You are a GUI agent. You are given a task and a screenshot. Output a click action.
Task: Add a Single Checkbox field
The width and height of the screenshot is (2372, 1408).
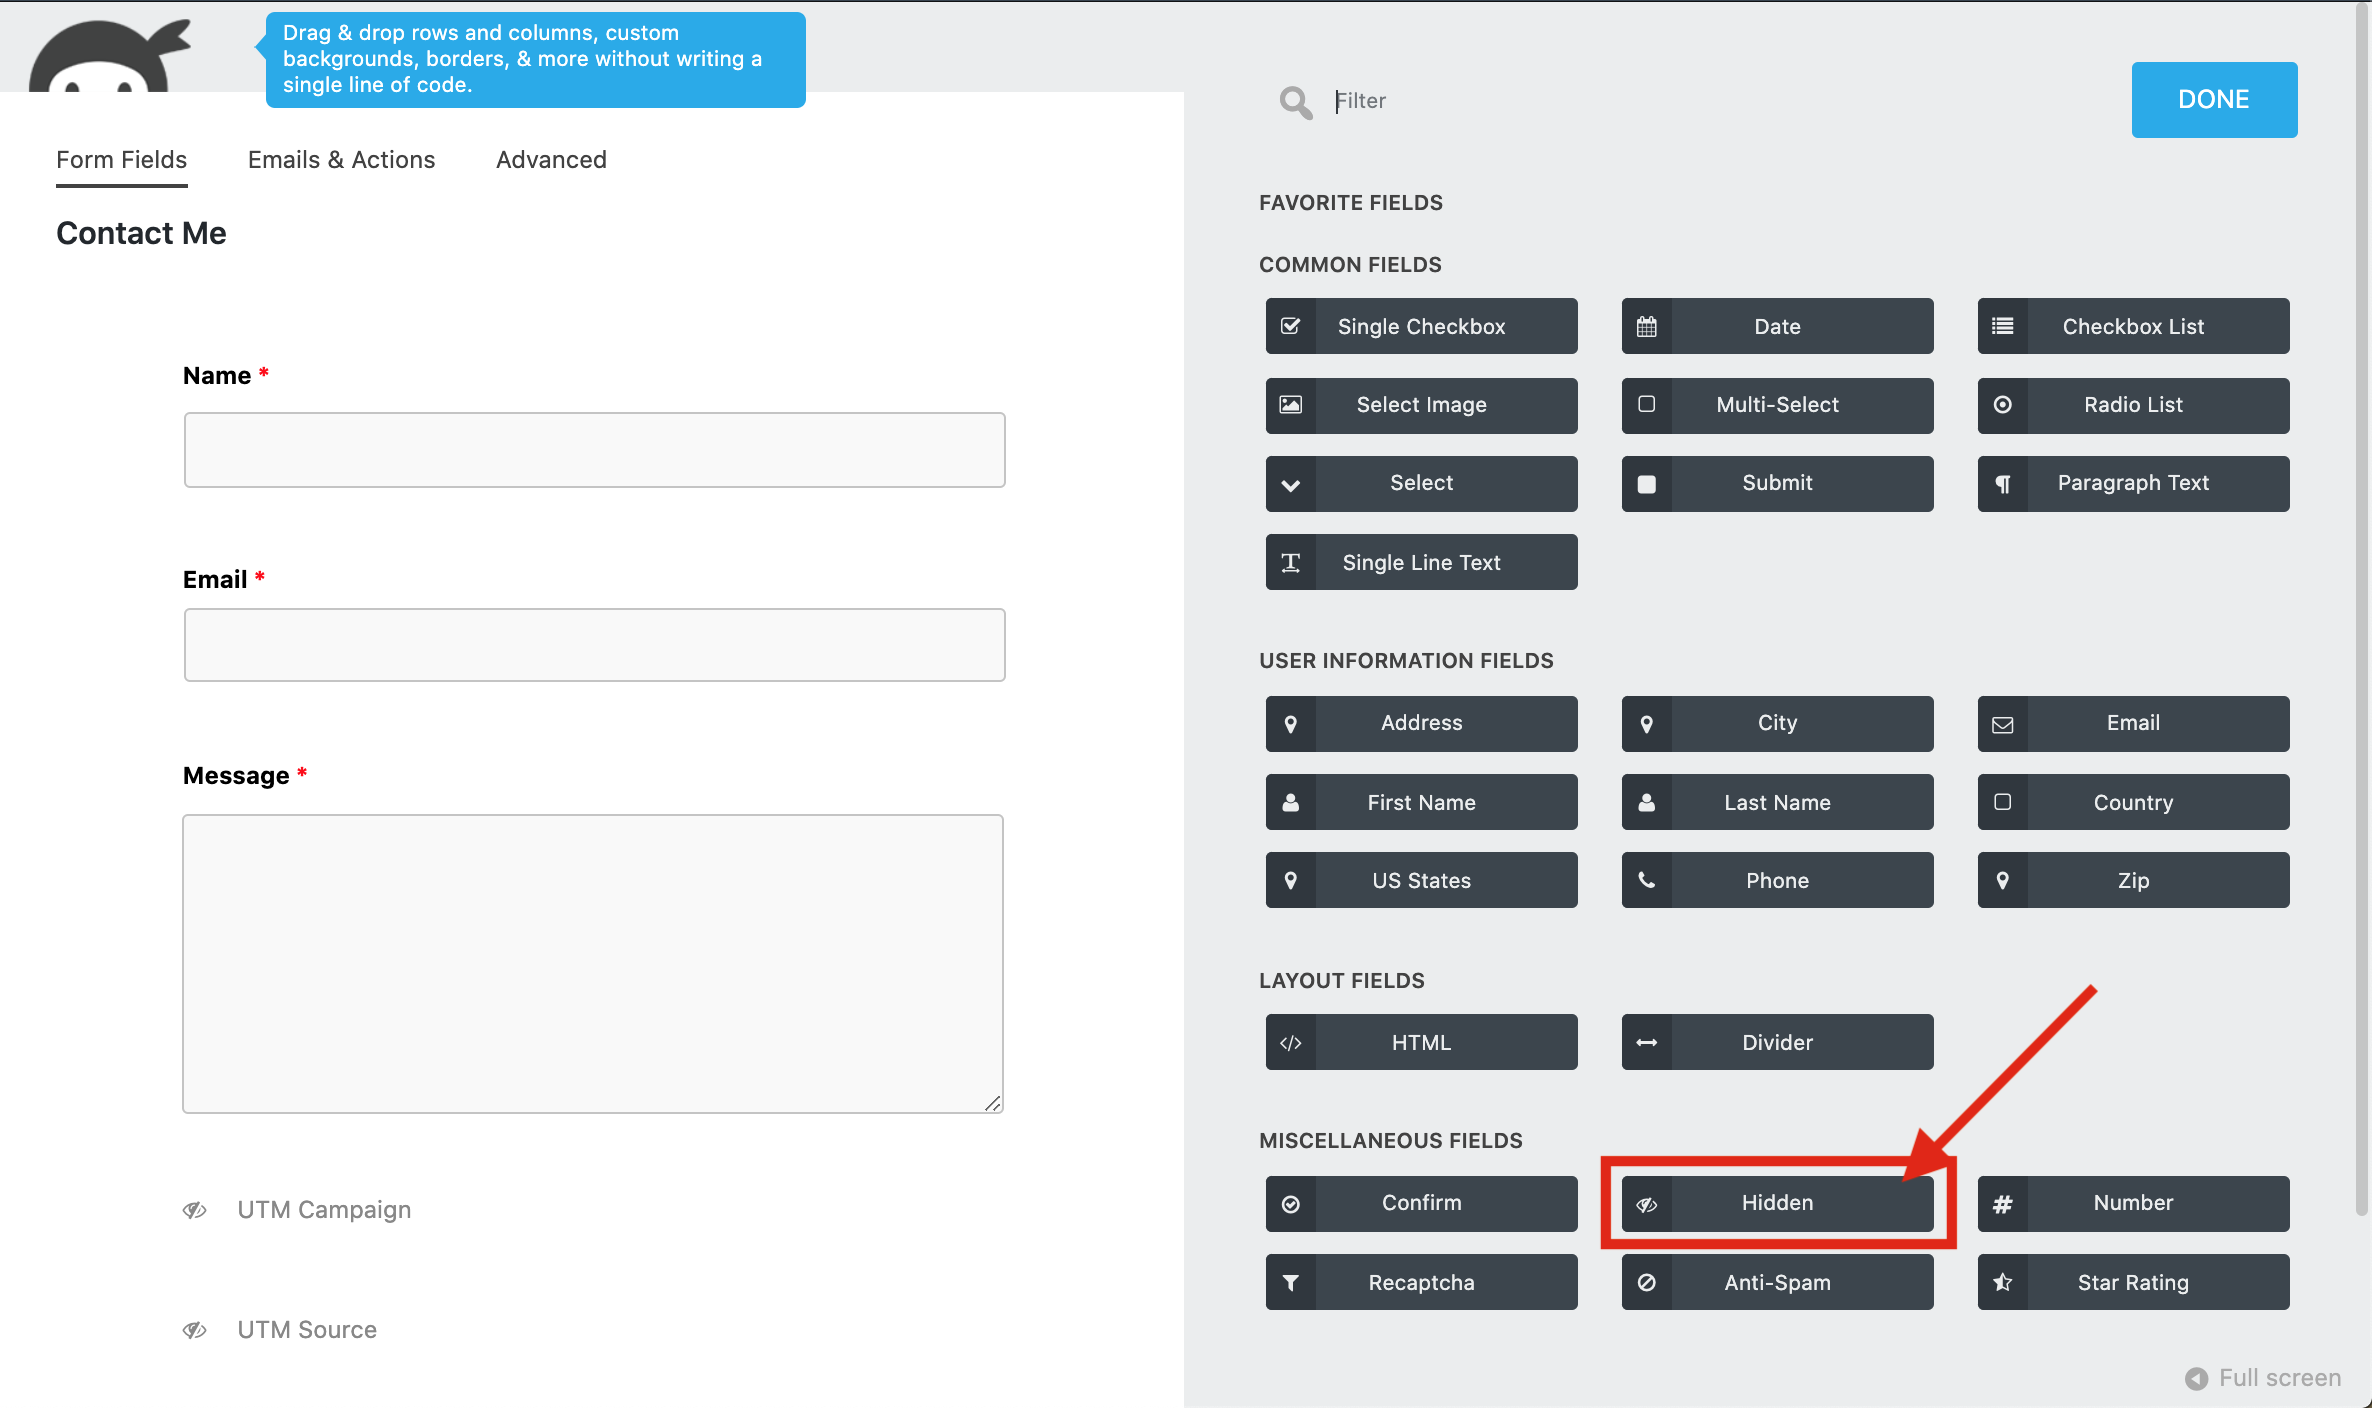click(1421, 326)
